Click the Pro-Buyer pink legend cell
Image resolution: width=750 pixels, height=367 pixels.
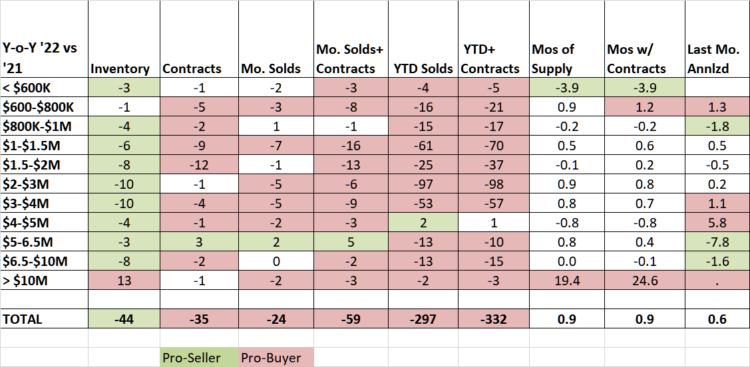[276, 357]
